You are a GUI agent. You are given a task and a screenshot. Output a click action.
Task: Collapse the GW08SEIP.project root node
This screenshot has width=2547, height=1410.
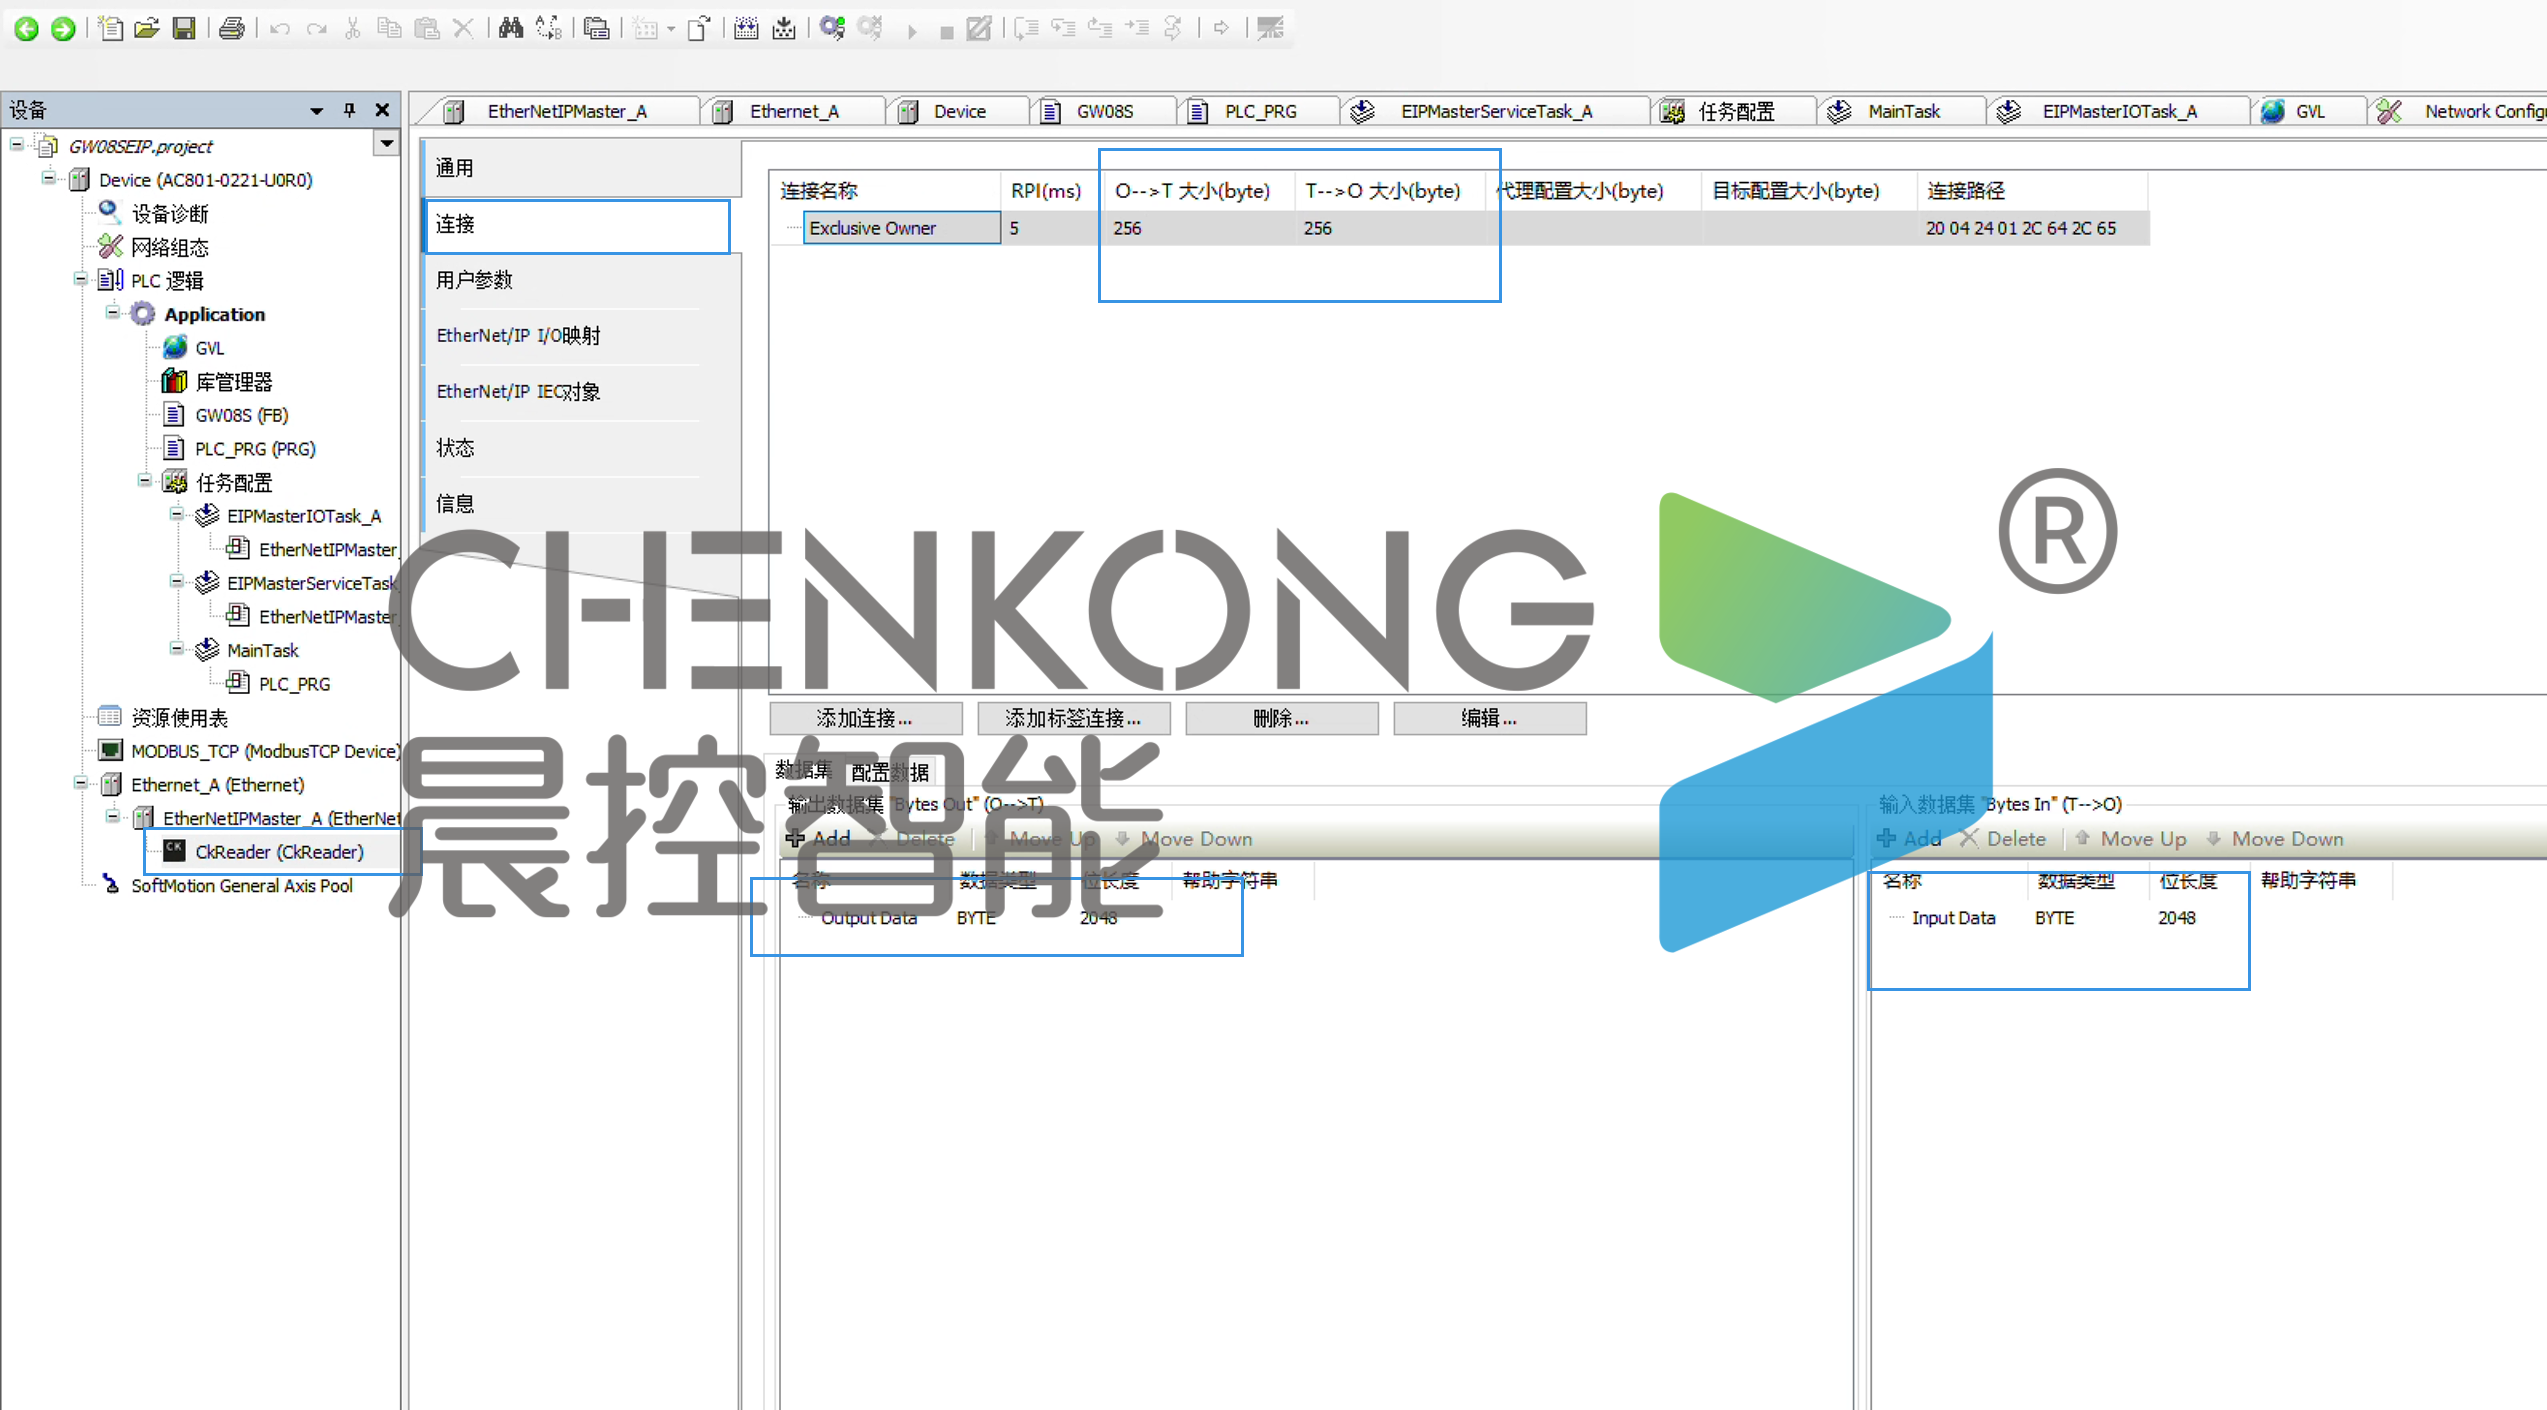click(x=17, y=145)
